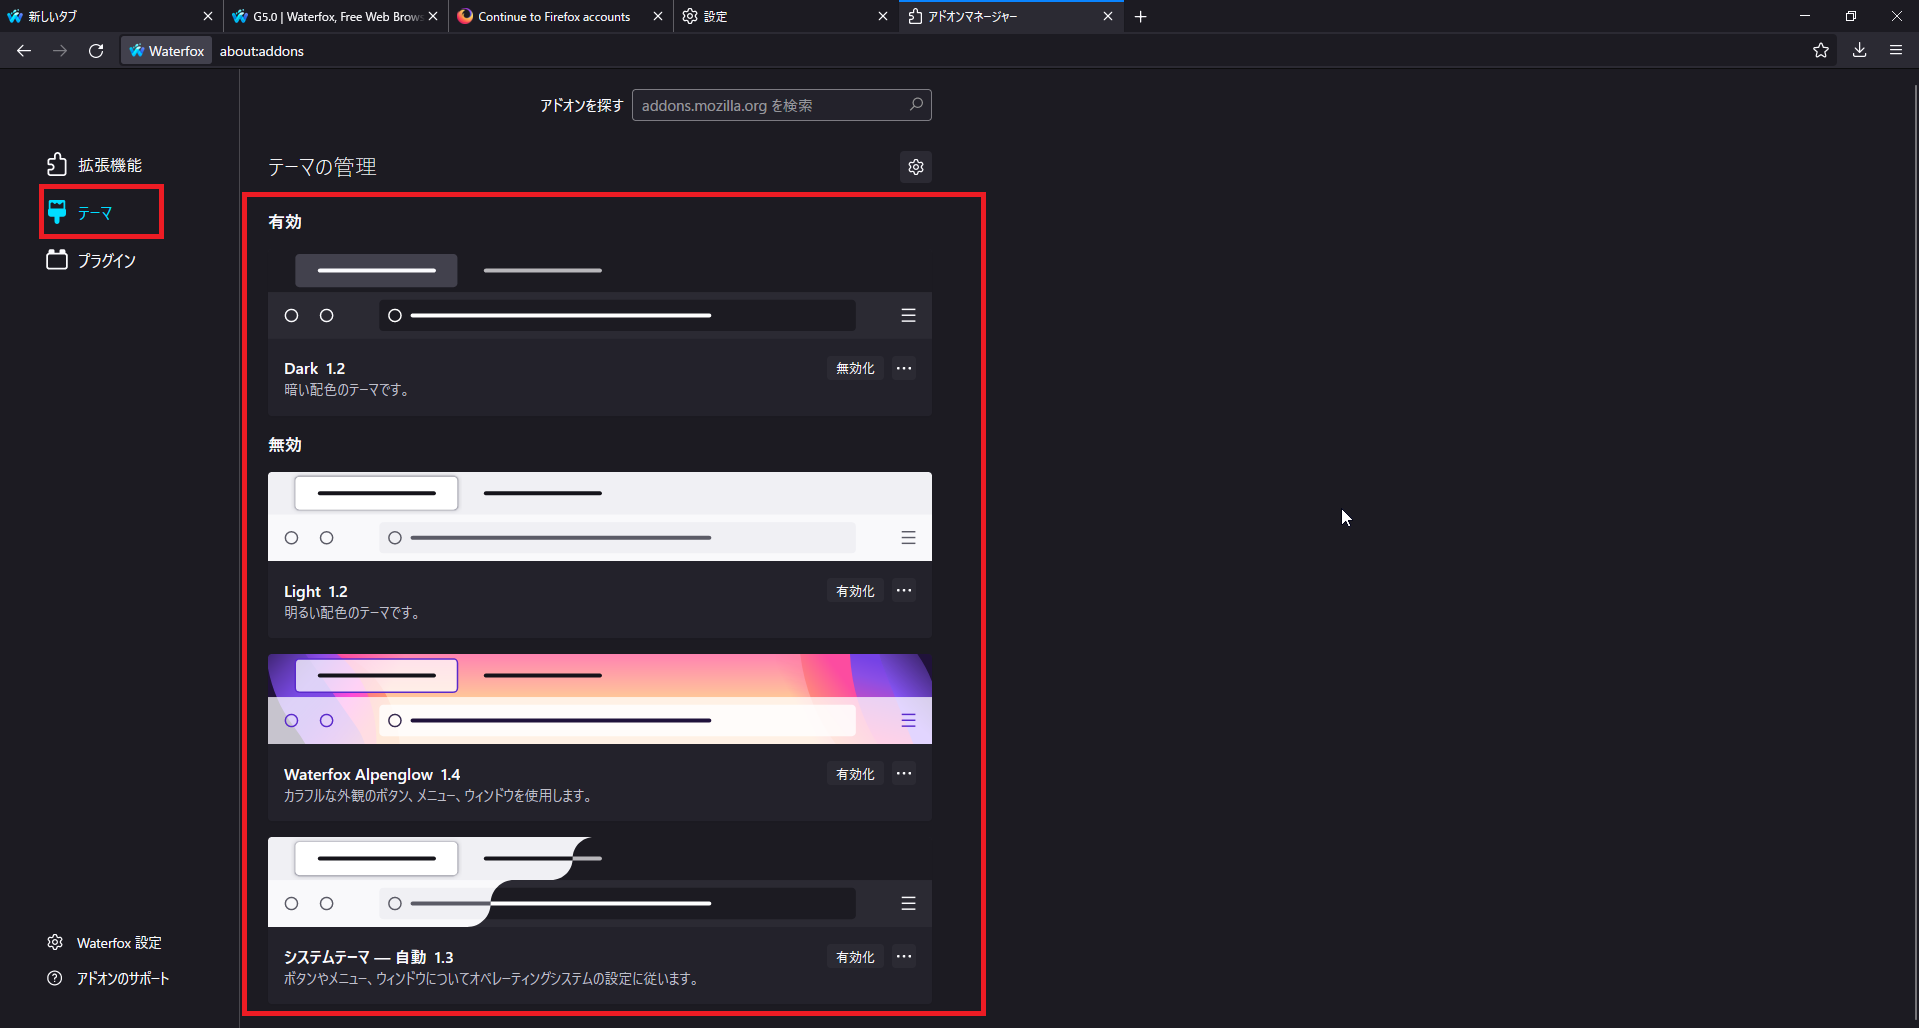Restore down the Waterfox window
This screenshot has height=1028, width=1919.
(x=1851, y=16)
